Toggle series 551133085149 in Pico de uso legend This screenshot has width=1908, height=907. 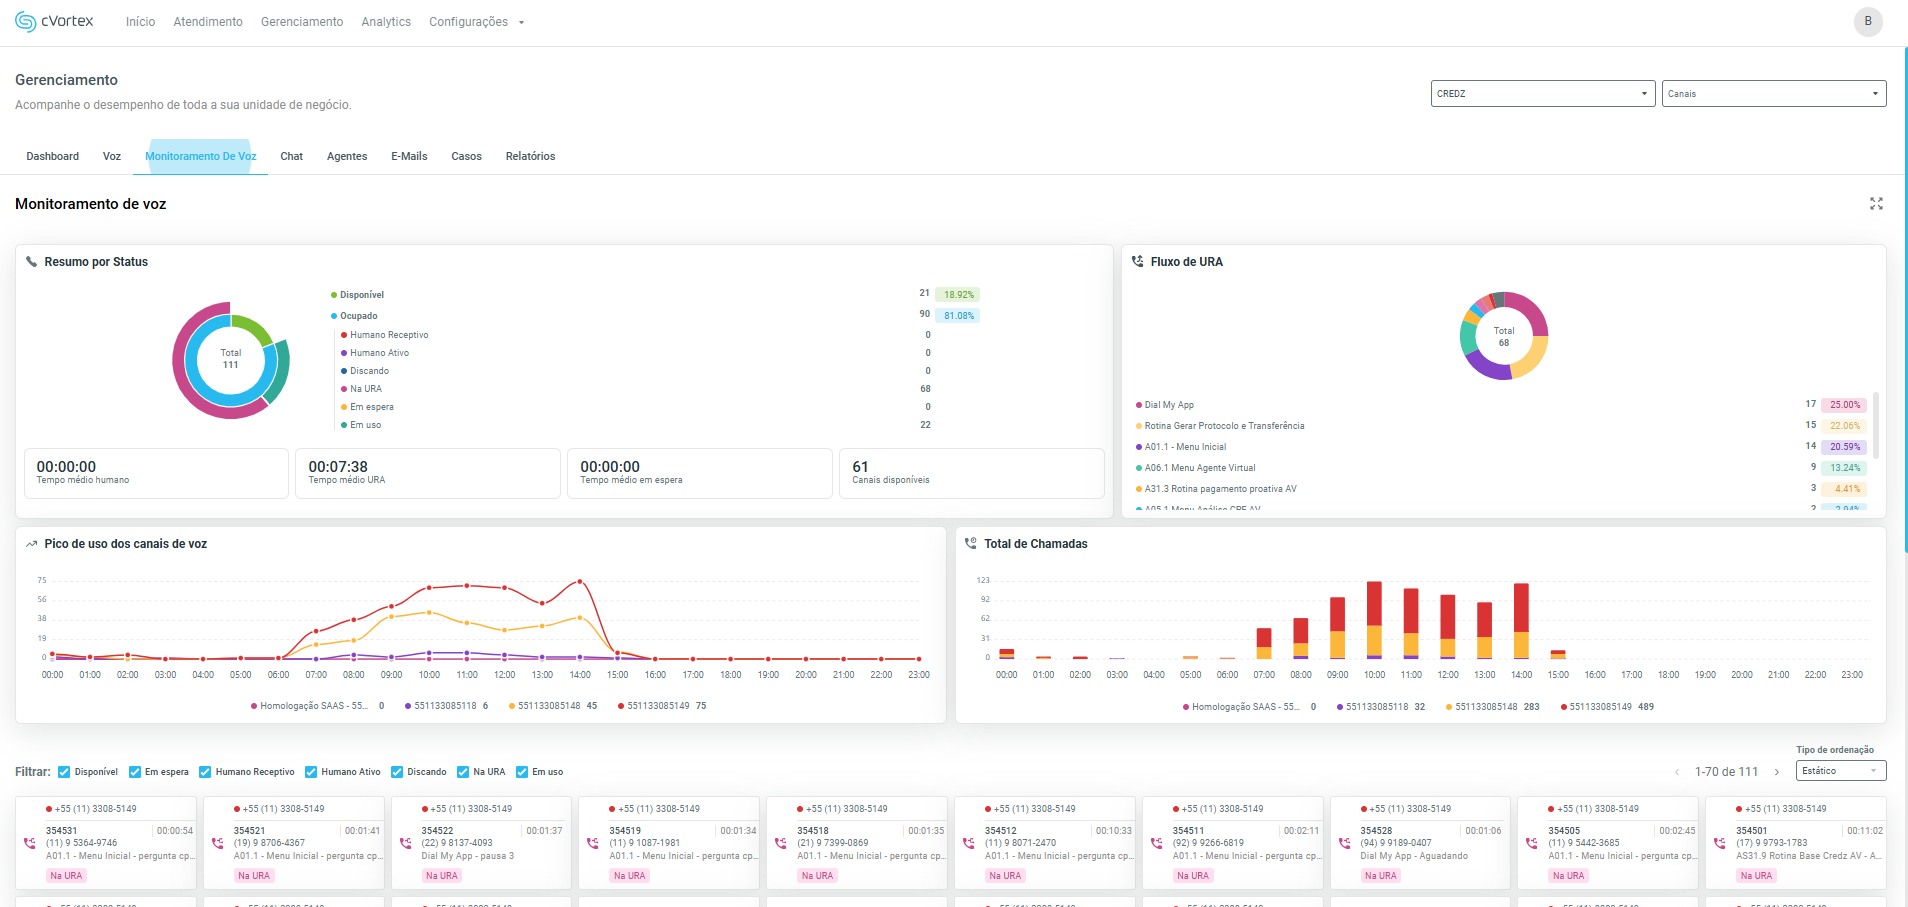(x=662, y=706)
